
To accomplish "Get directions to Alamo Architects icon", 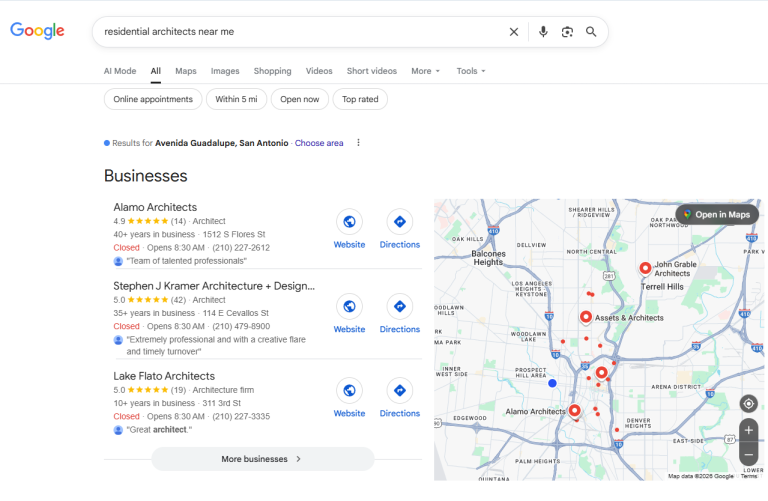I will click(400, 221).
